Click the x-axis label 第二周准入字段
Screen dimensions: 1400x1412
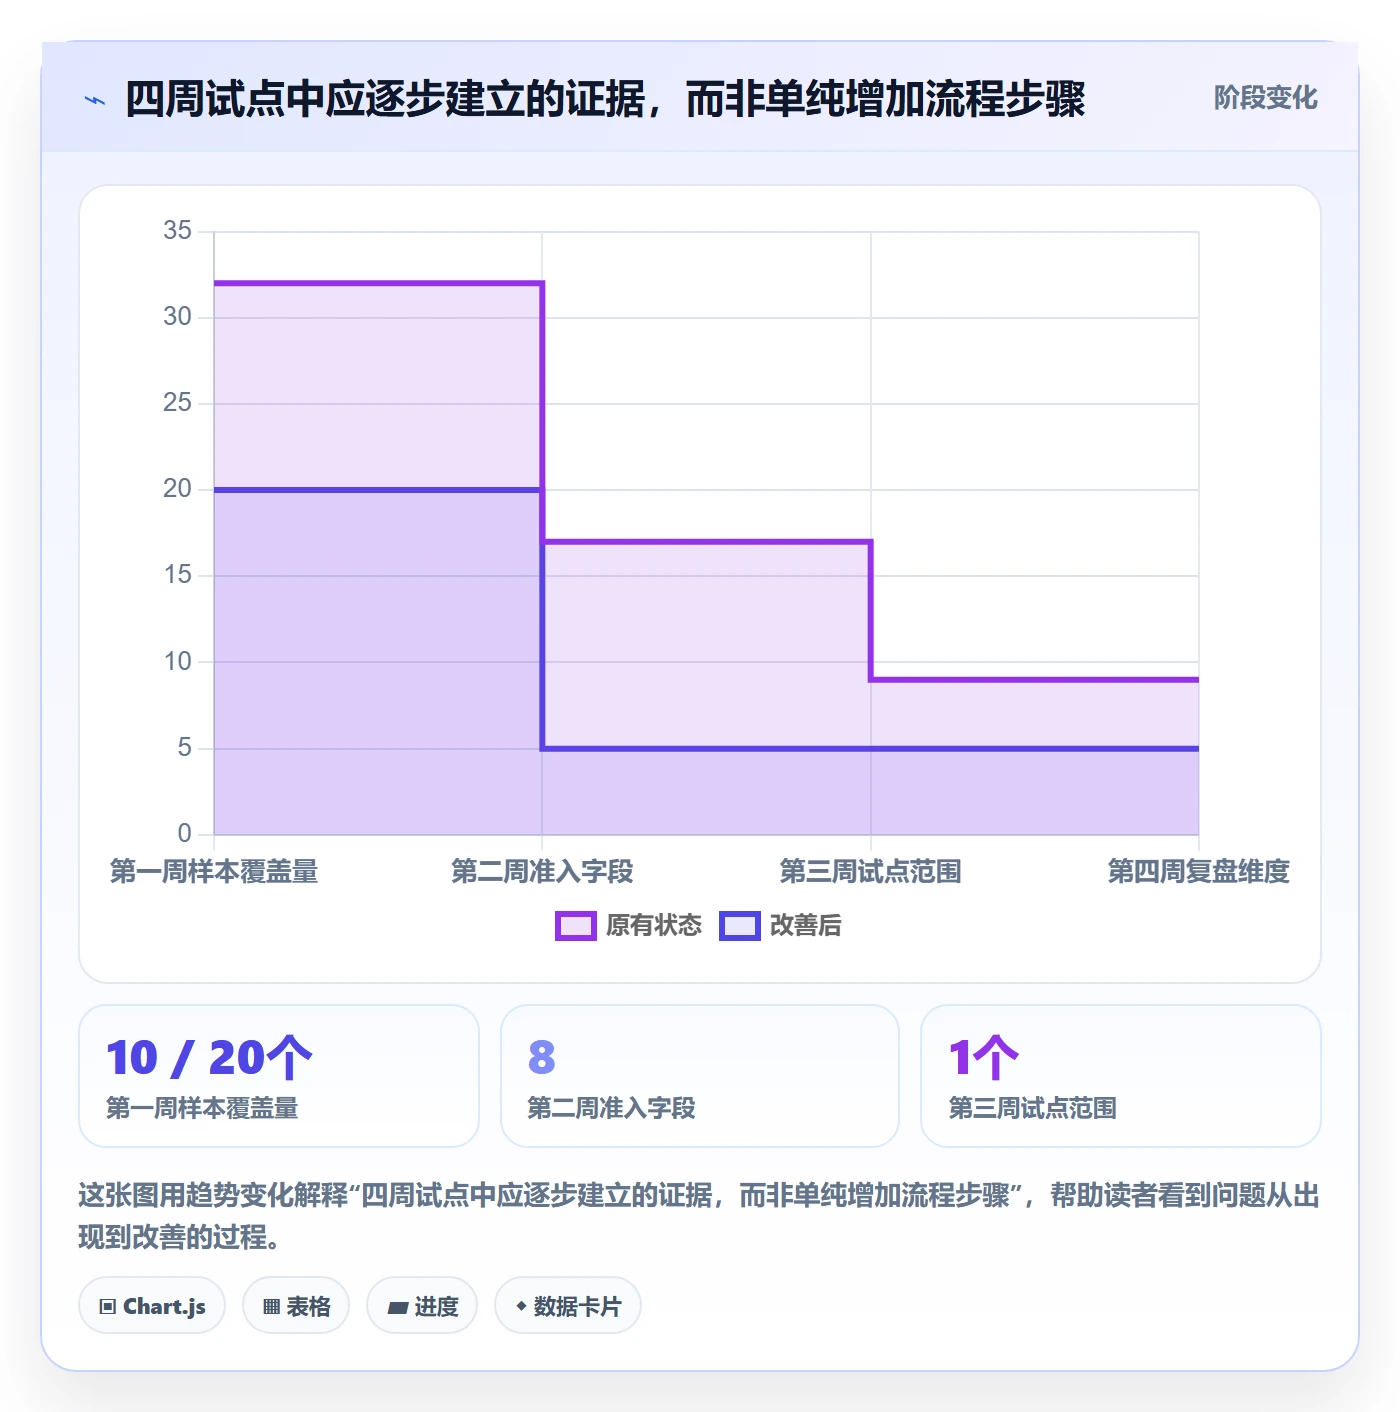[542, 872]
